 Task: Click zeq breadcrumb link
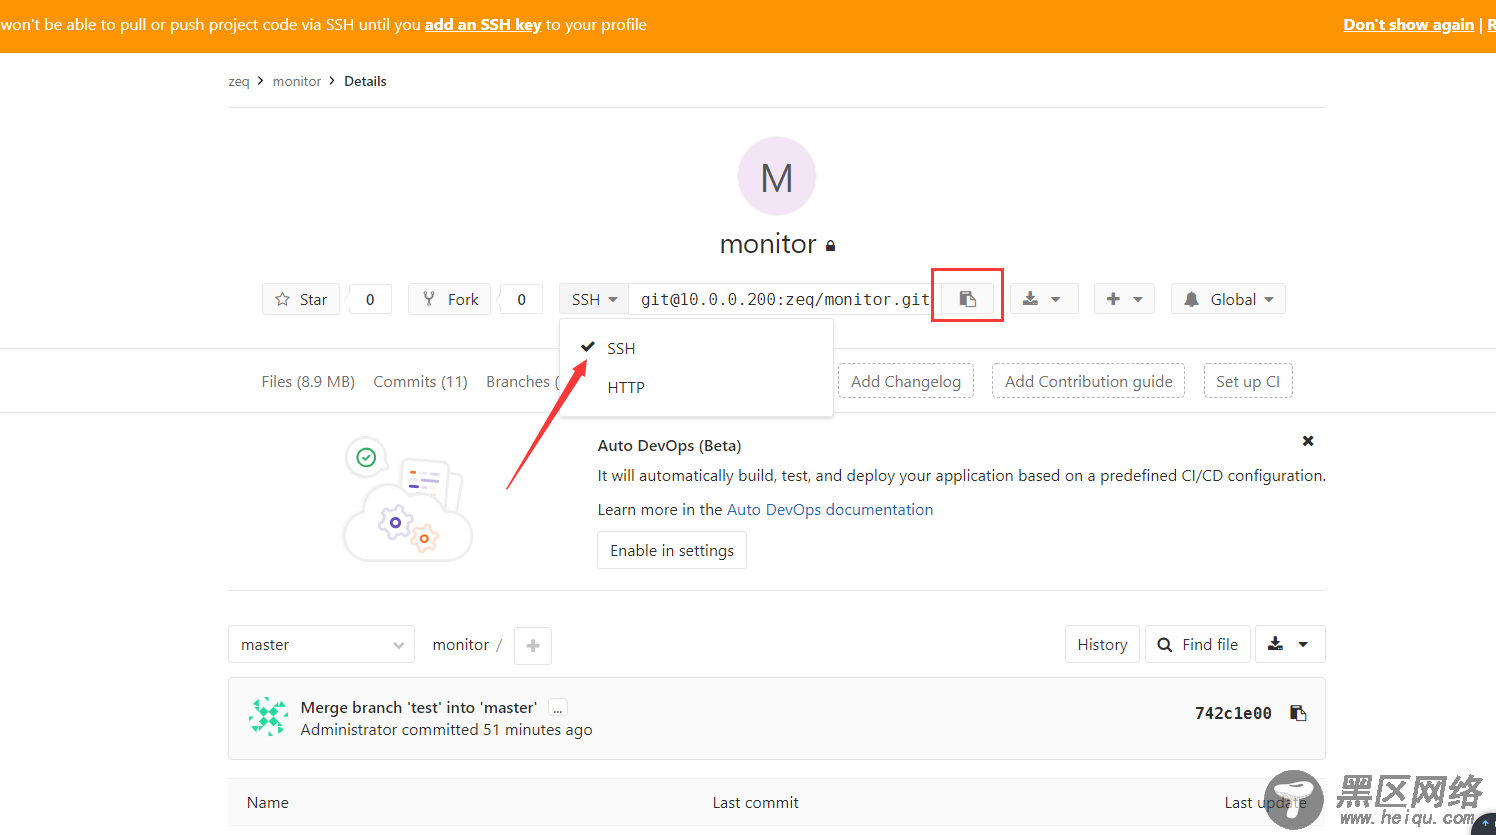238,81
